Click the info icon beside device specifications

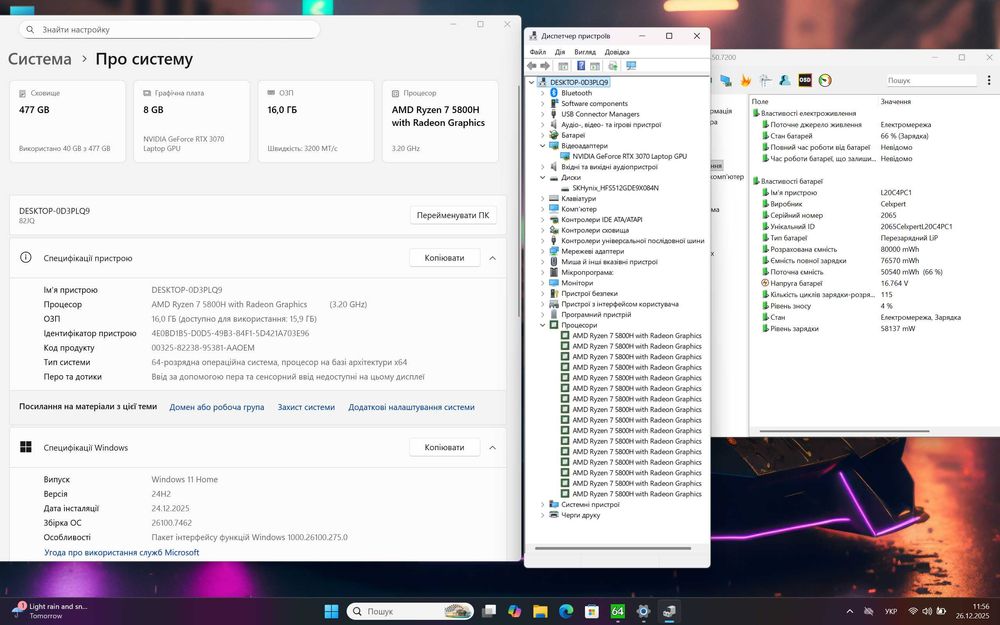click(26, 258)
